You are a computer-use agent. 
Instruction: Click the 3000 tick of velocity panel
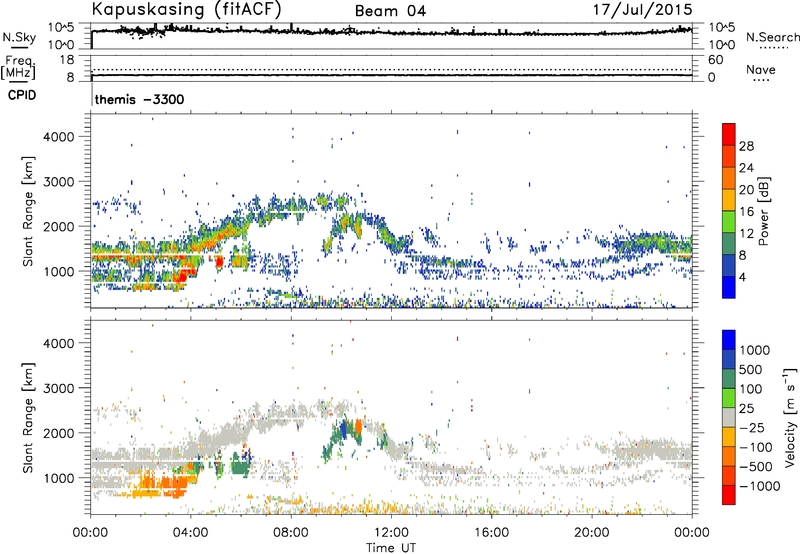pyautogui.click(x=58, y=388)
